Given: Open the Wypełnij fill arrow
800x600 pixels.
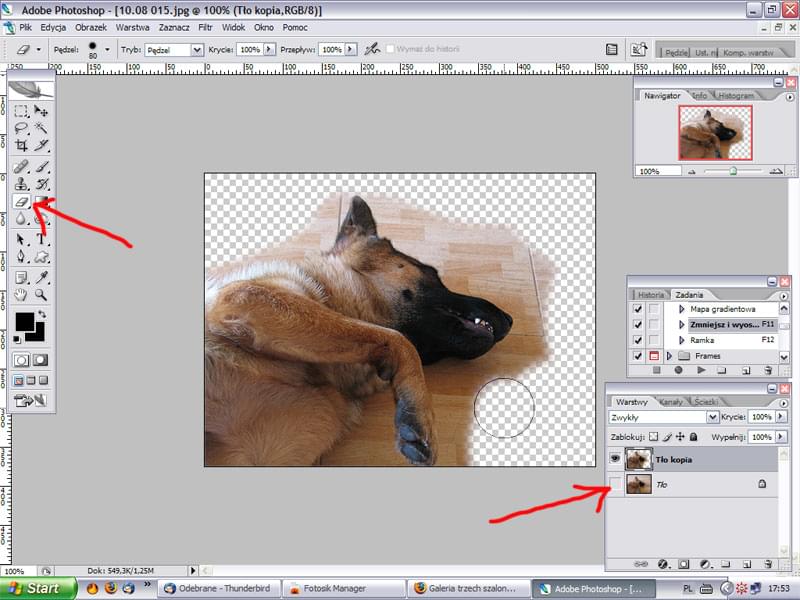Looking at the screenshot, I should click(x=781, y=437).
